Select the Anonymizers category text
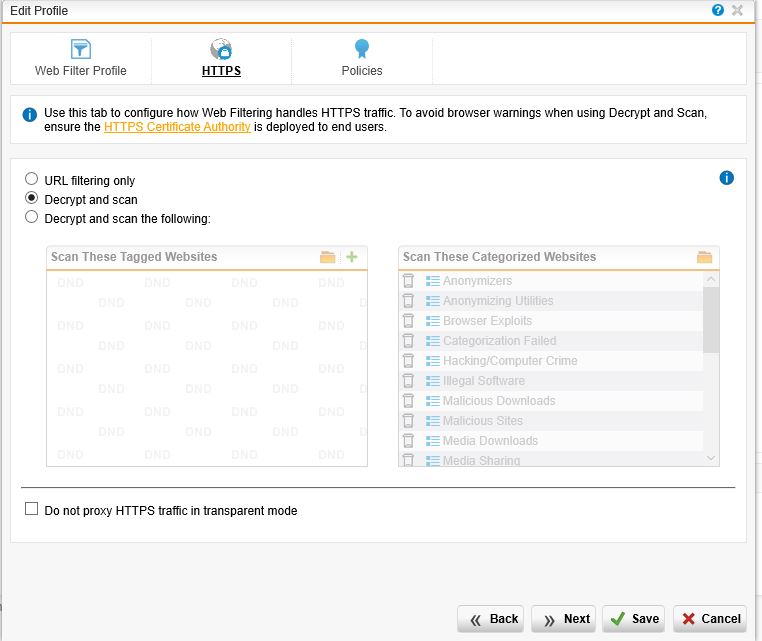This screenshot has width=762, height=641. pyautogui.click(x=477, y=281)
